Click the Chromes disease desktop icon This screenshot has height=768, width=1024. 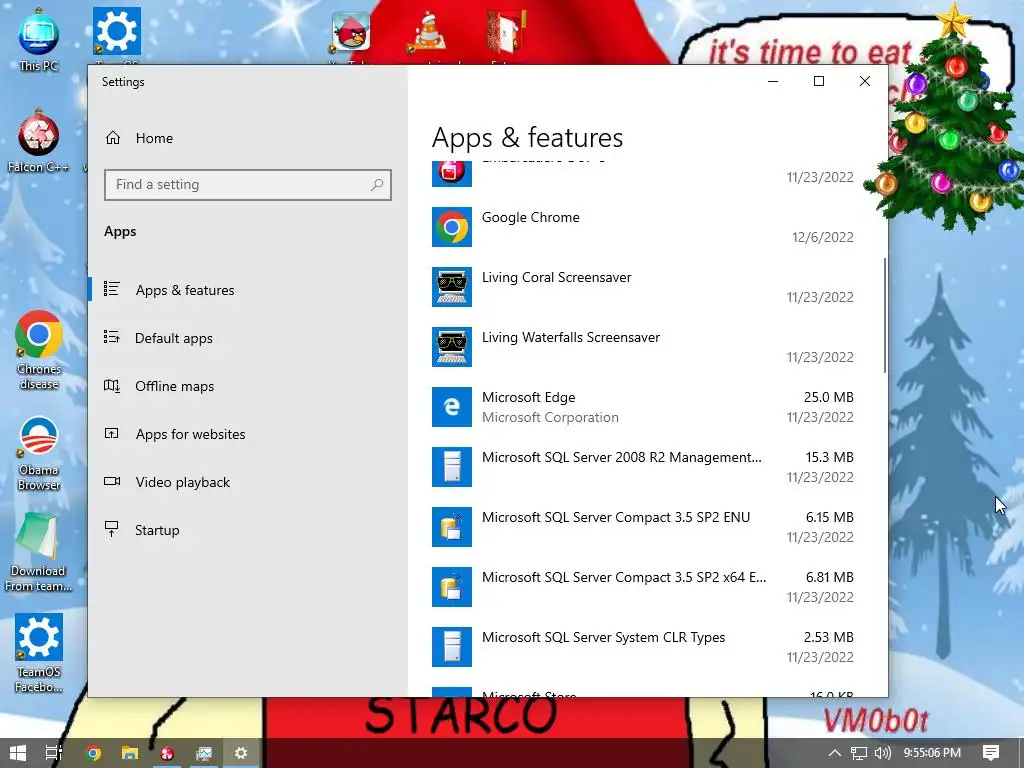coord(39,351)
